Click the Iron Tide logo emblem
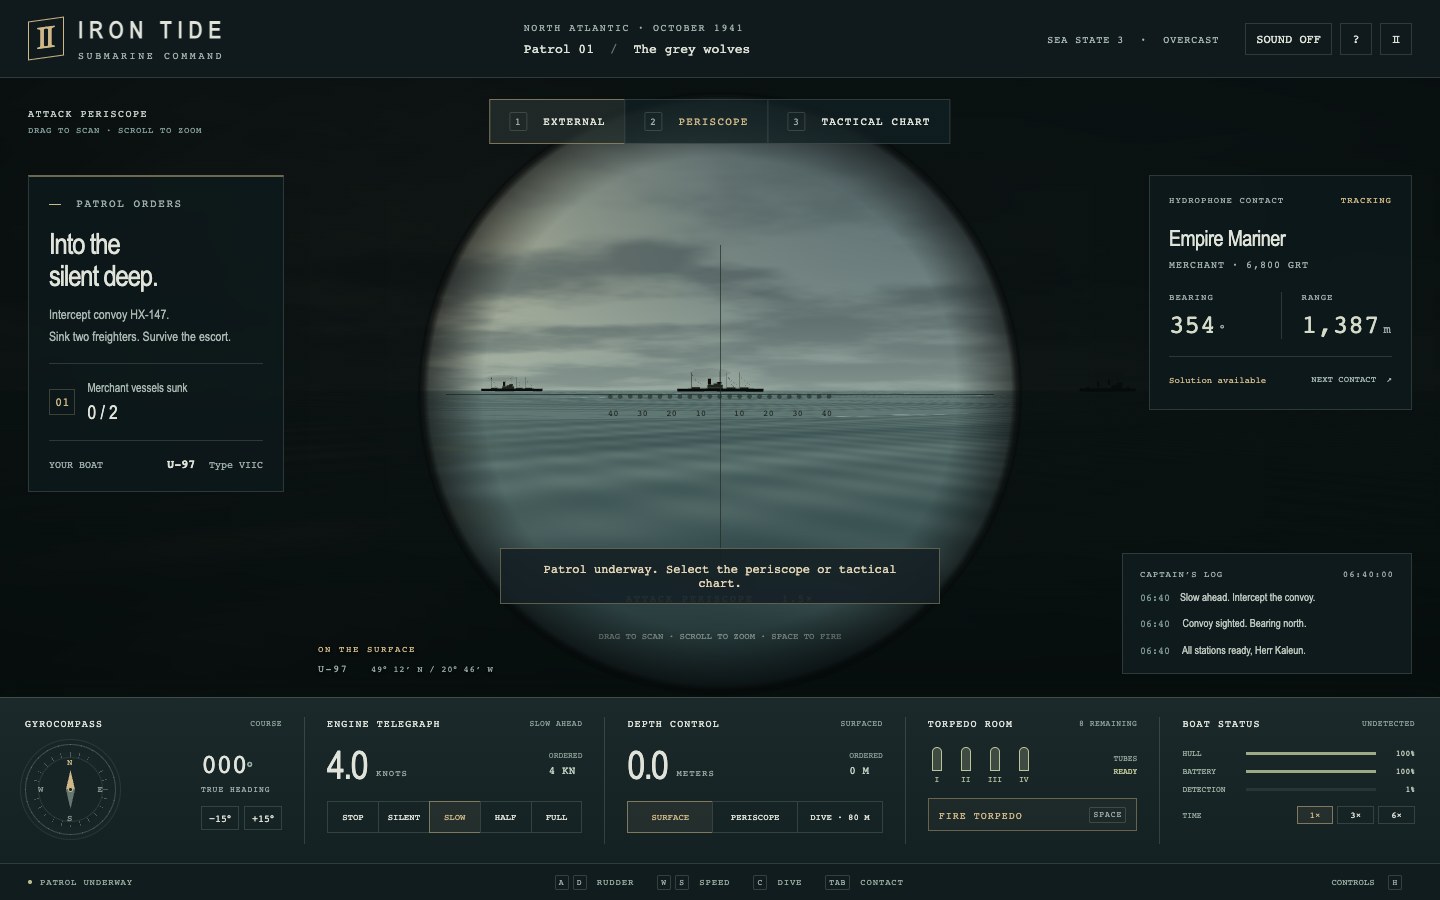The image size is (1440, 900). pos(46,38)
